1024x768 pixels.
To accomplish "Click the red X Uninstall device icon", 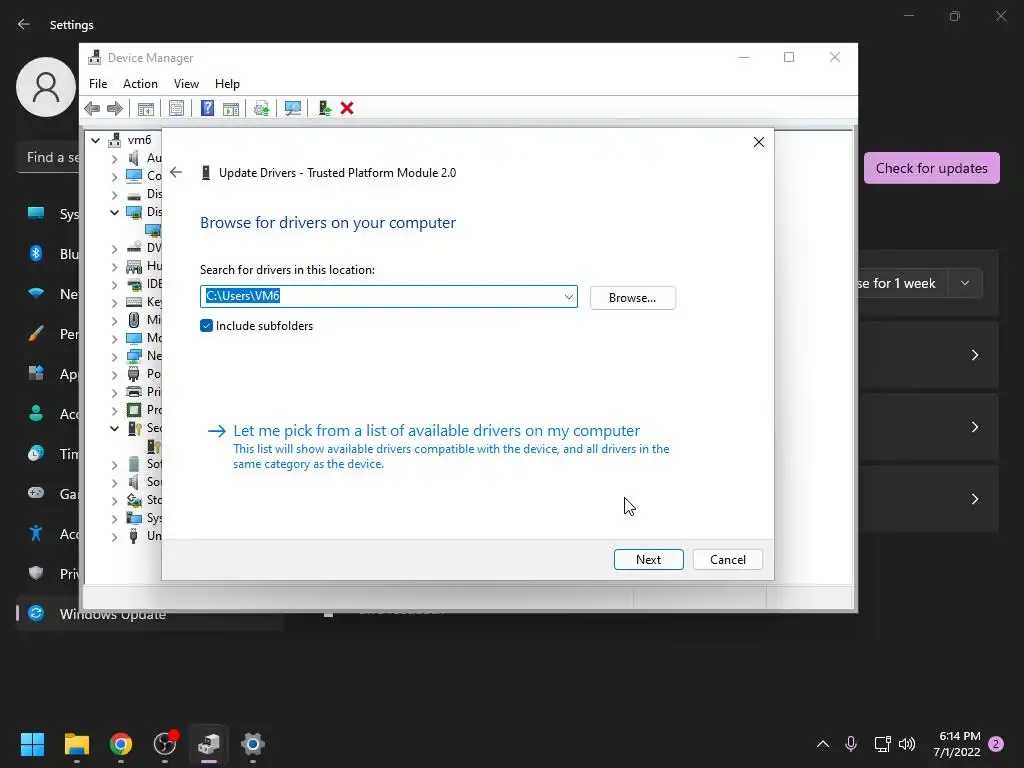I will (347, 108).
